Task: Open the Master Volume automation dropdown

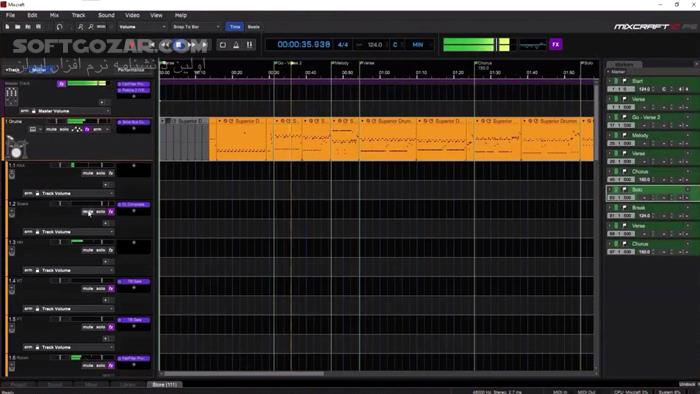Action: click(x=65, y=111)
